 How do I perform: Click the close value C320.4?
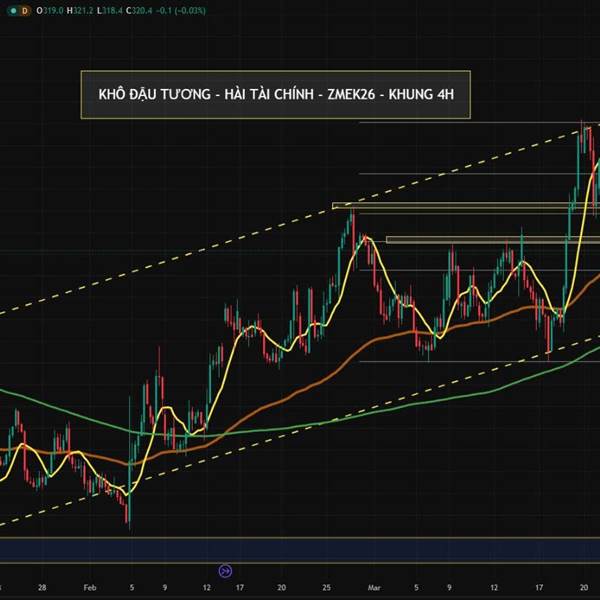click(x=139, y=11)
